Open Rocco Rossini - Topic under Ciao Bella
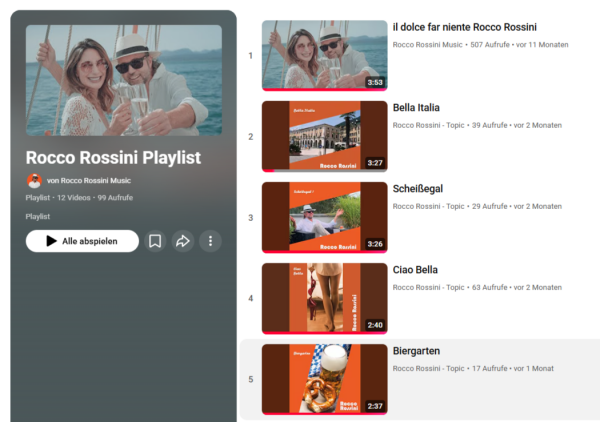The image size is (600, 422). click(428, 288)
